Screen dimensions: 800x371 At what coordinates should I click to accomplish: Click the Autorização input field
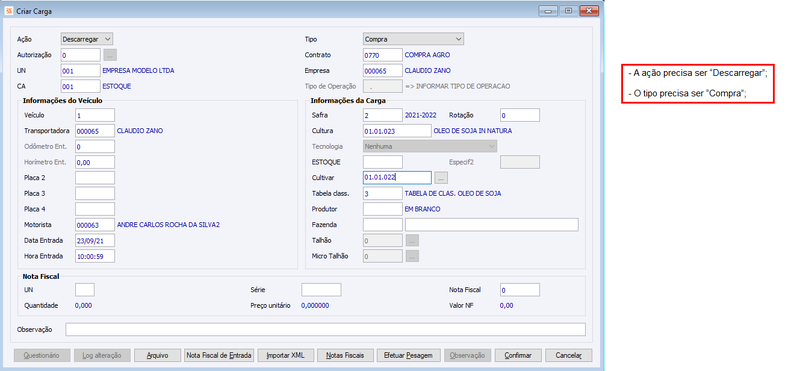click(x=81, y=55)
